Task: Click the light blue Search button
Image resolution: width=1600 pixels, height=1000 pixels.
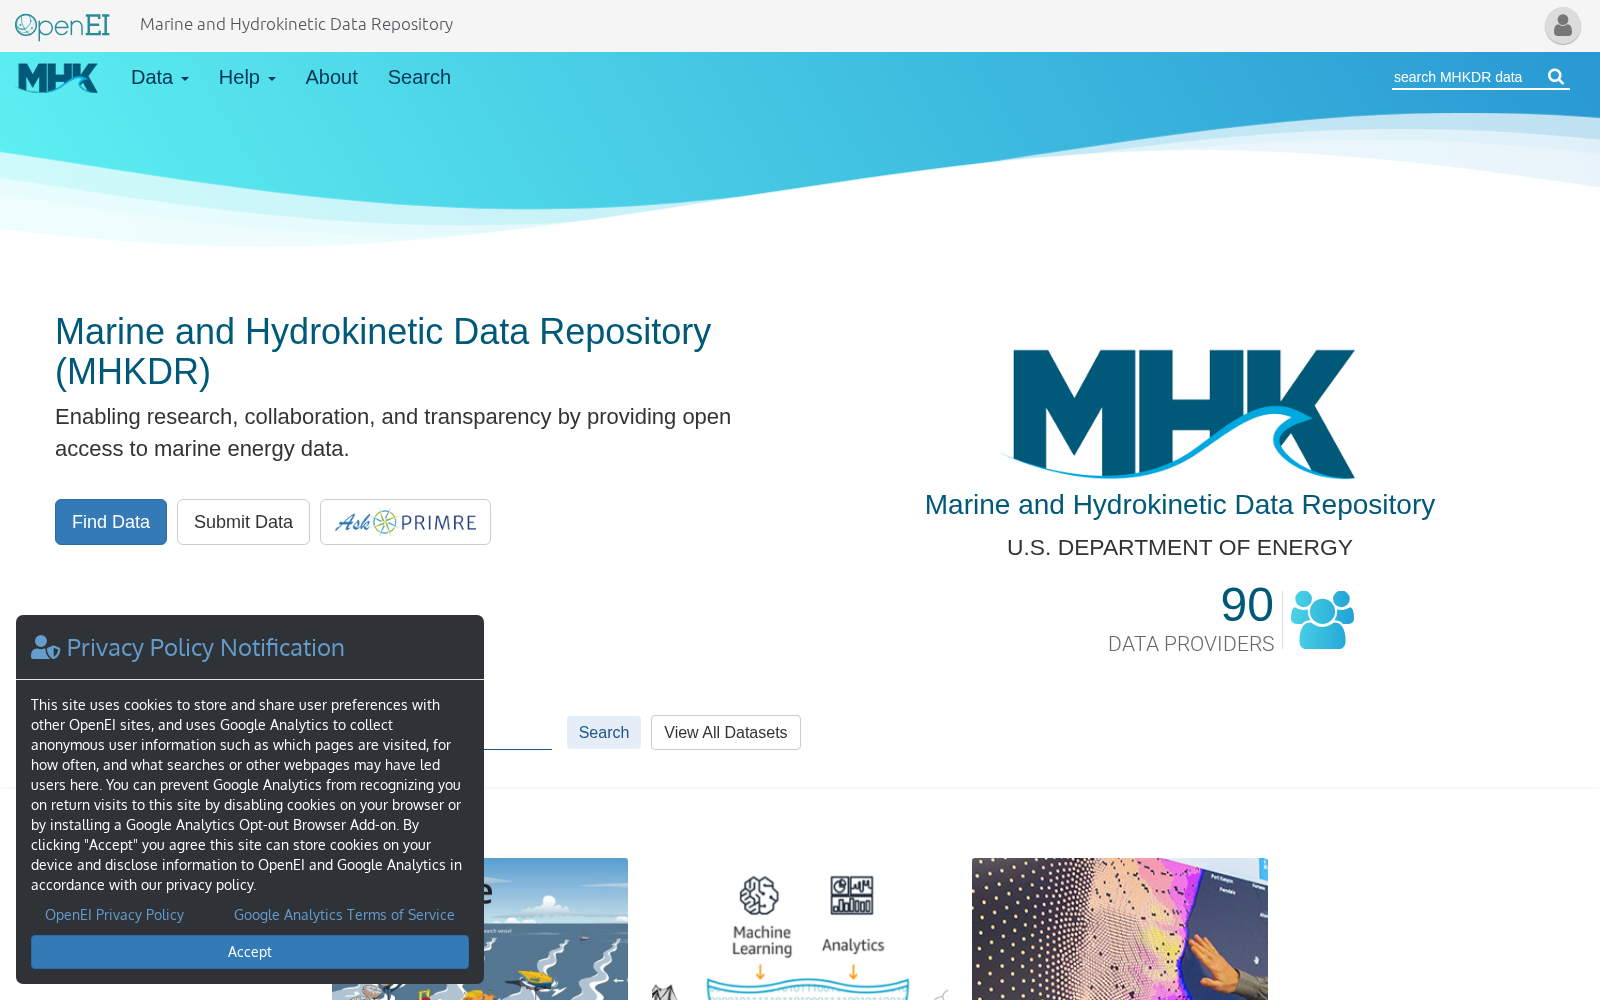Action: (604, 732)
